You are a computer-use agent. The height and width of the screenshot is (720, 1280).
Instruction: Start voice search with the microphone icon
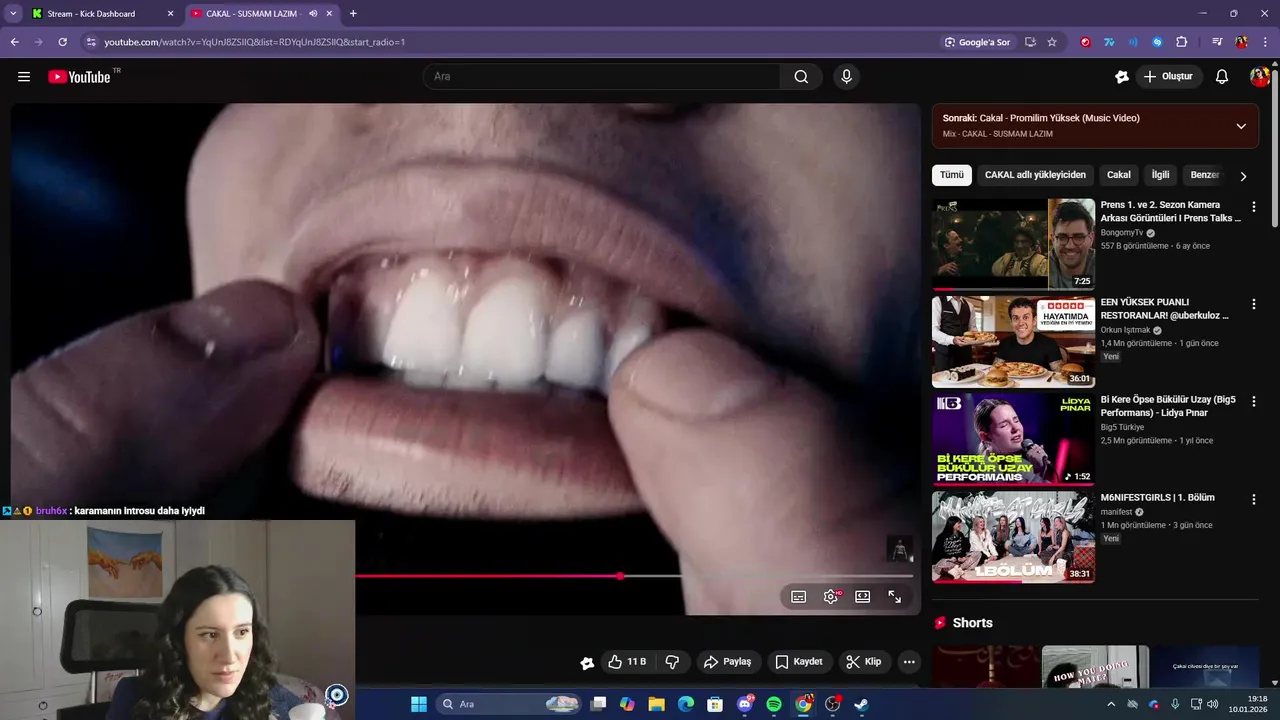tap(847, 77)
